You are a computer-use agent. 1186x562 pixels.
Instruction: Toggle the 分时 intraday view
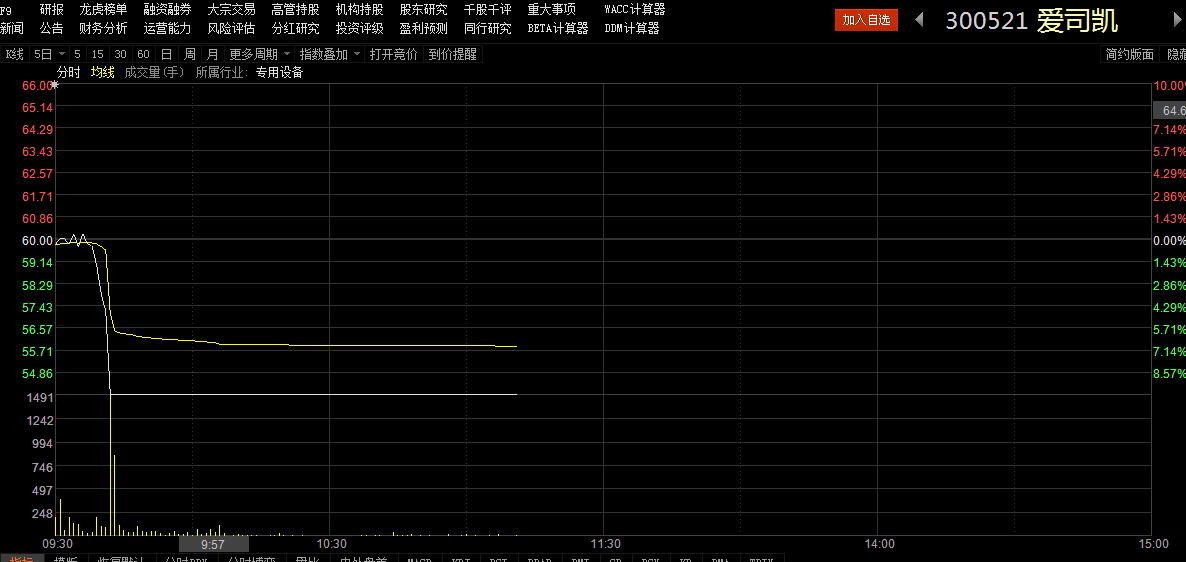tap(68, 72)
